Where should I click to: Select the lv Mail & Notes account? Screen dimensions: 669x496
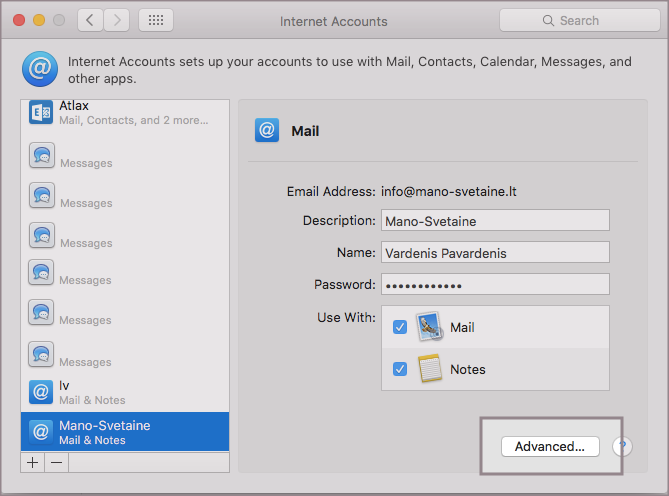coord(124,392)
